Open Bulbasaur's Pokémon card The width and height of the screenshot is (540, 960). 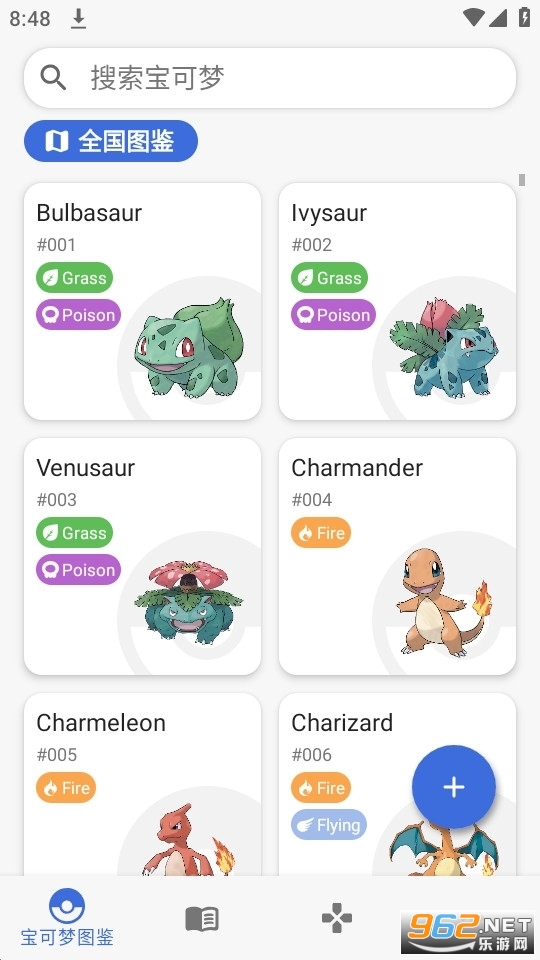click(142, 301)
